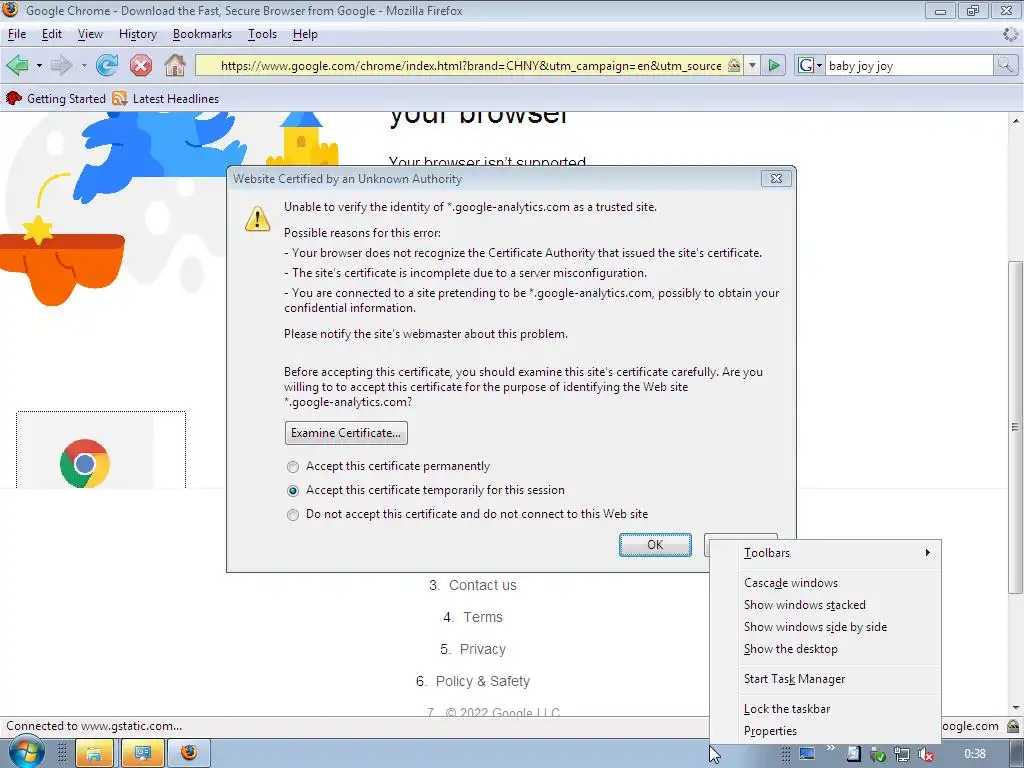
Task: Click the padlock icon in address bar
Action: tap(734, 65)
